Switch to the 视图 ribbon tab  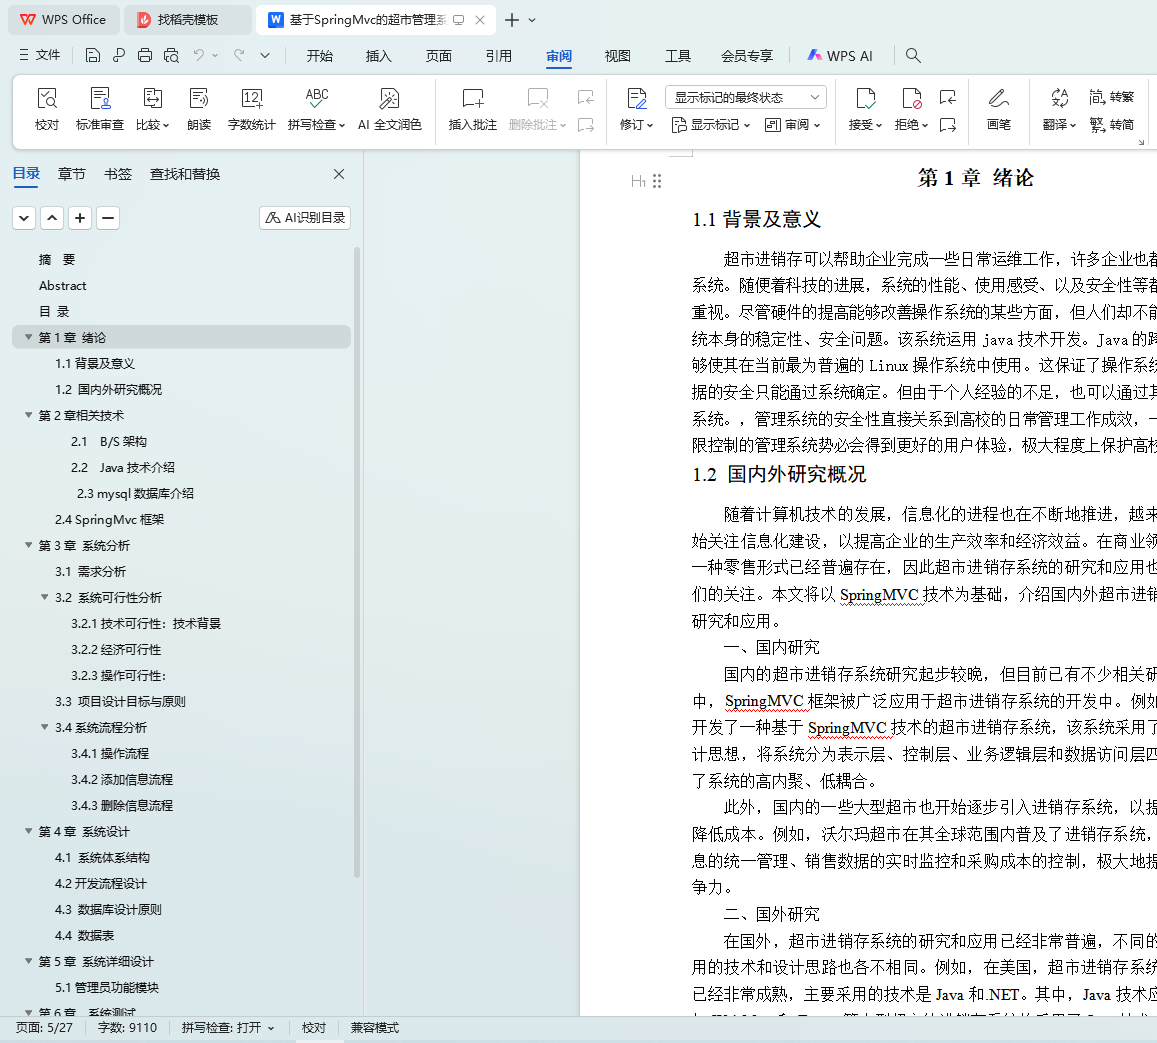coord(618,56)
